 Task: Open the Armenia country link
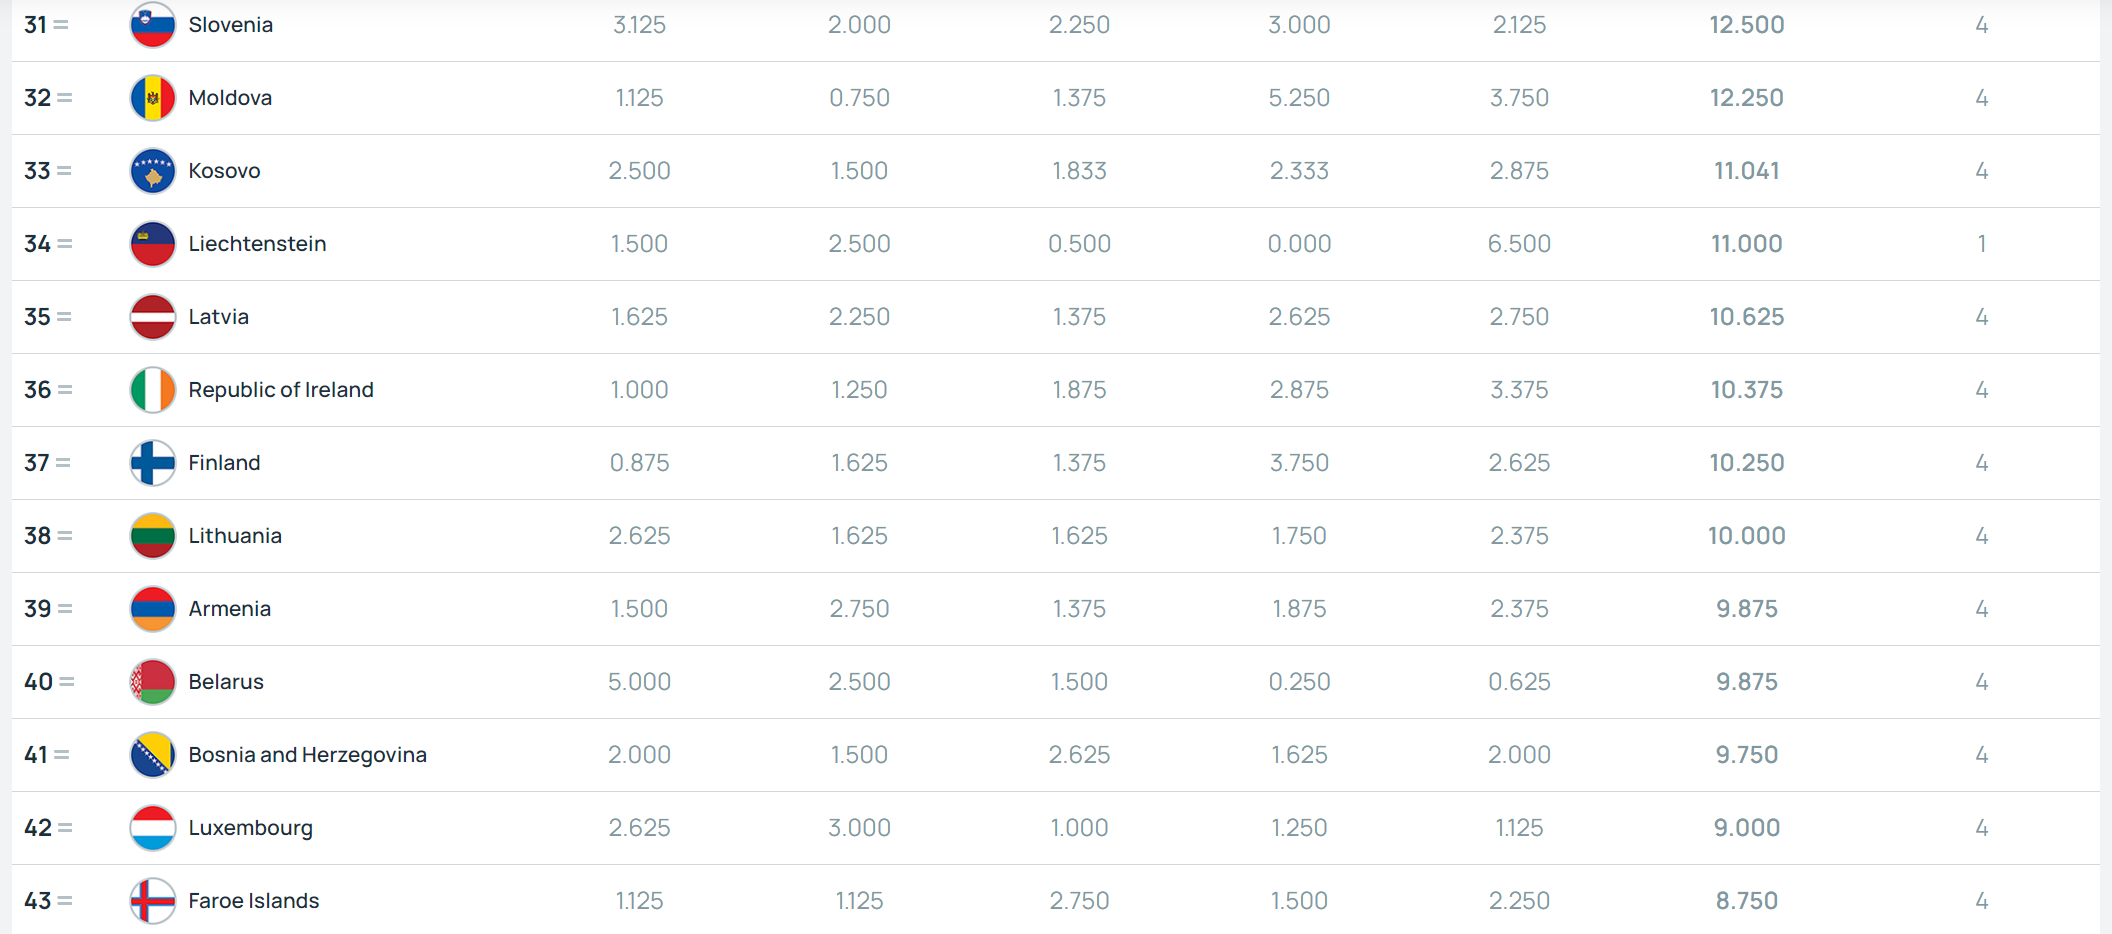point(230,609)
